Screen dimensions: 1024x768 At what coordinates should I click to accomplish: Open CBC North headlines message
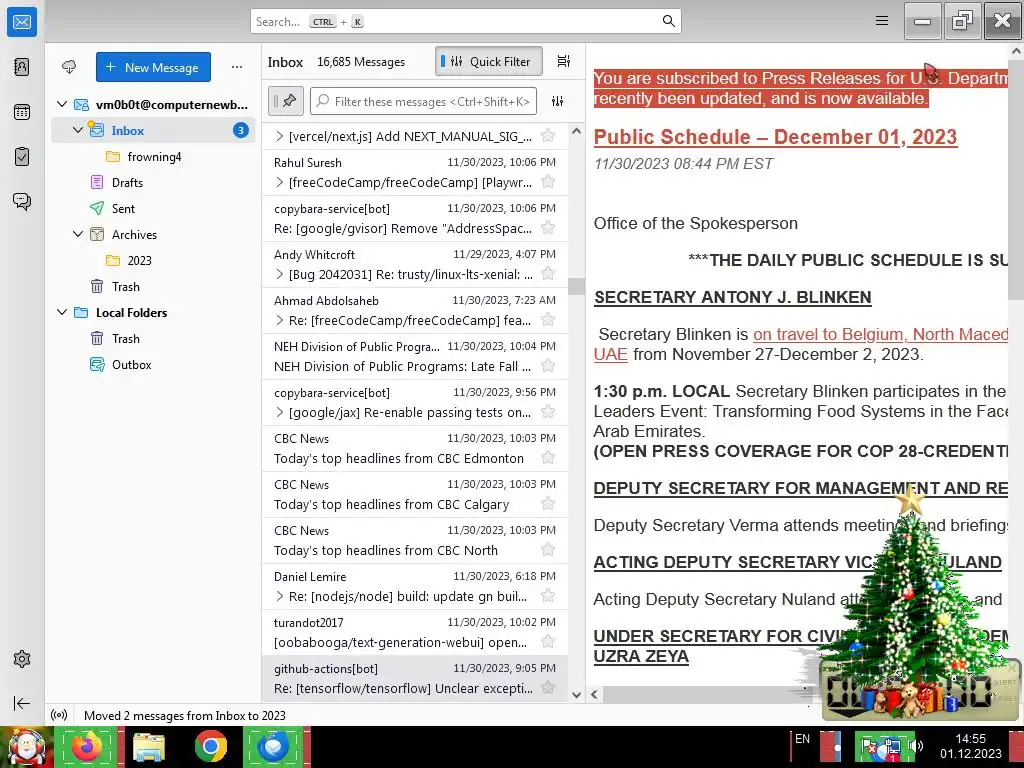(415, 541)
